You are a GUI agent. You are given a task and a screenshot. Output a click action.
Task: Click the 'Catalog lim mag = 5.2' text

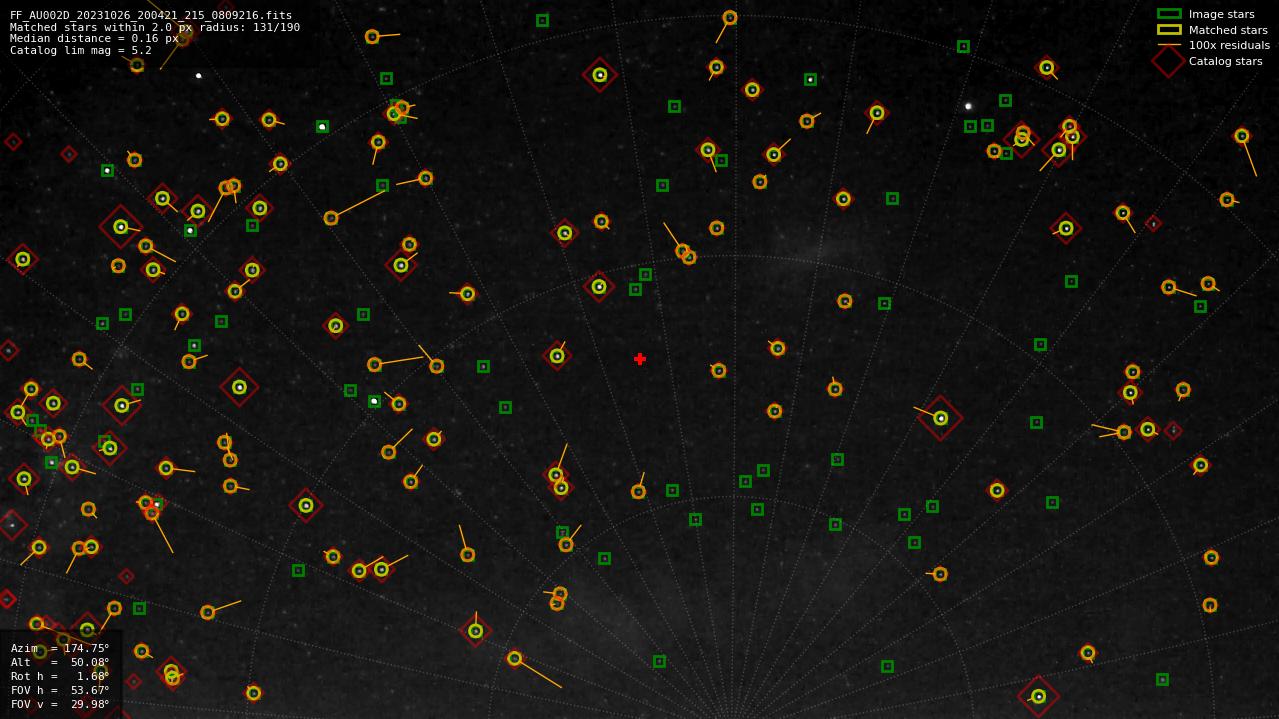[x=81, y=50]
